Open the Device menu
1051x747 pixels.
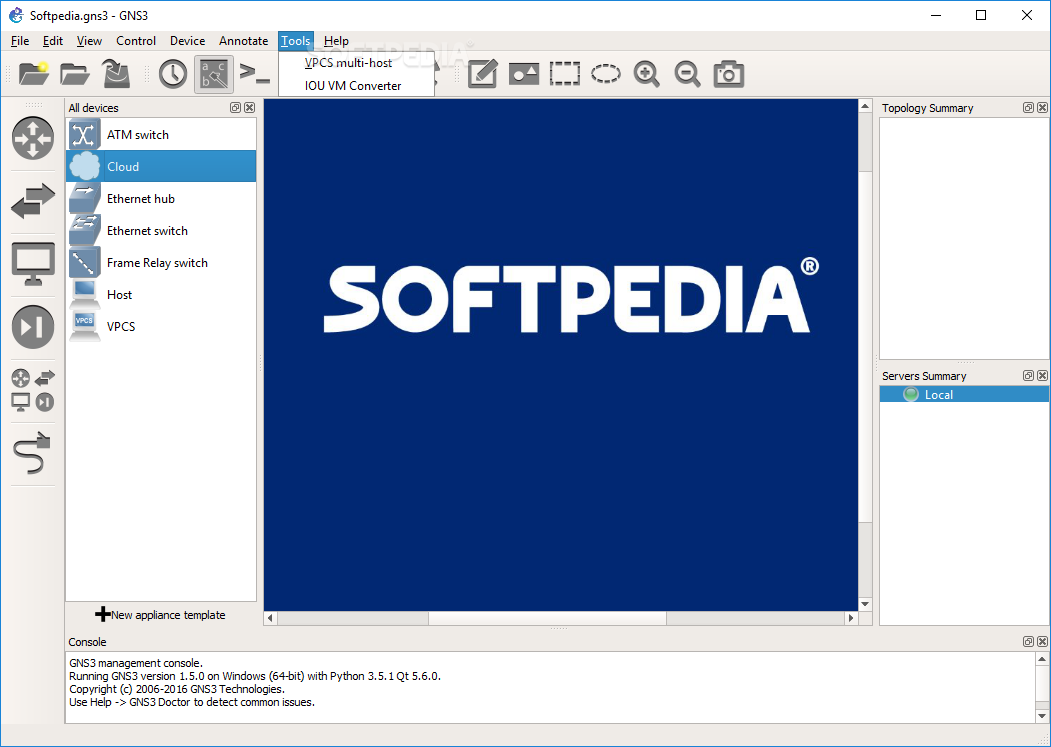[188, 41]
